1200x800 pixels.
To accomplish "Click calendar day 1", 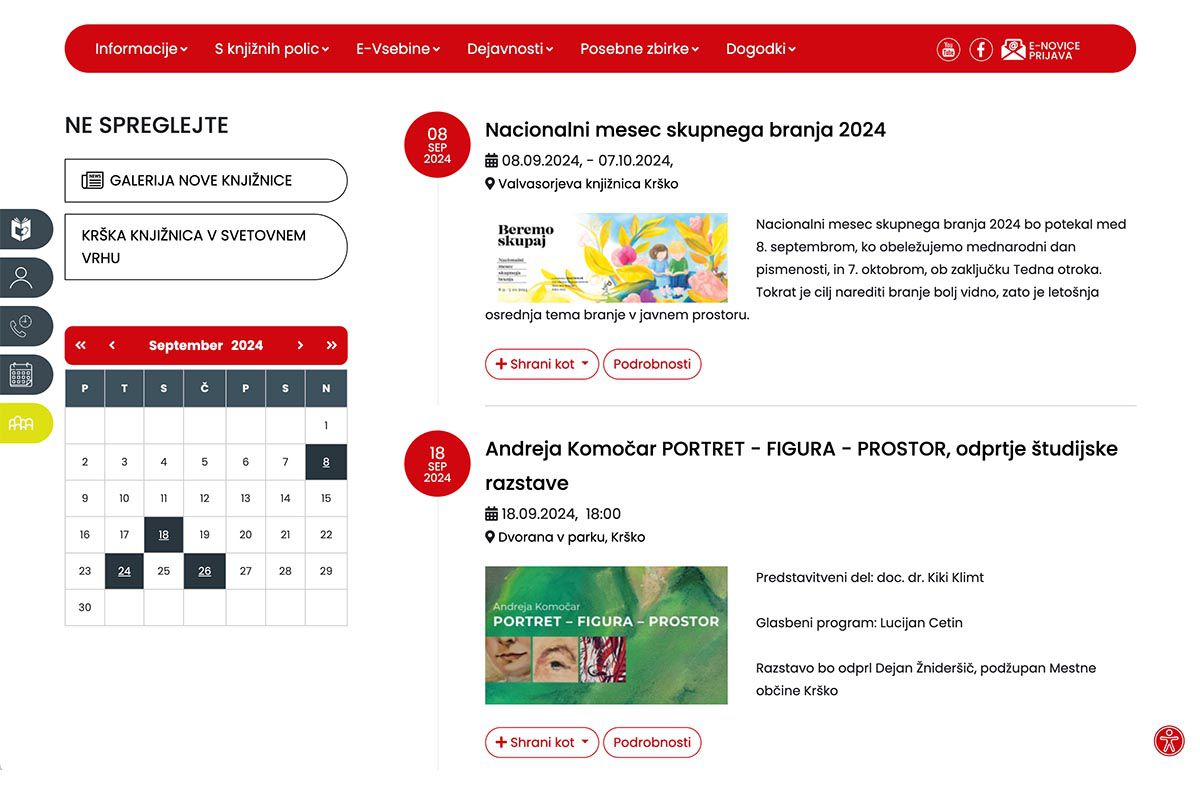I will 326,425.
